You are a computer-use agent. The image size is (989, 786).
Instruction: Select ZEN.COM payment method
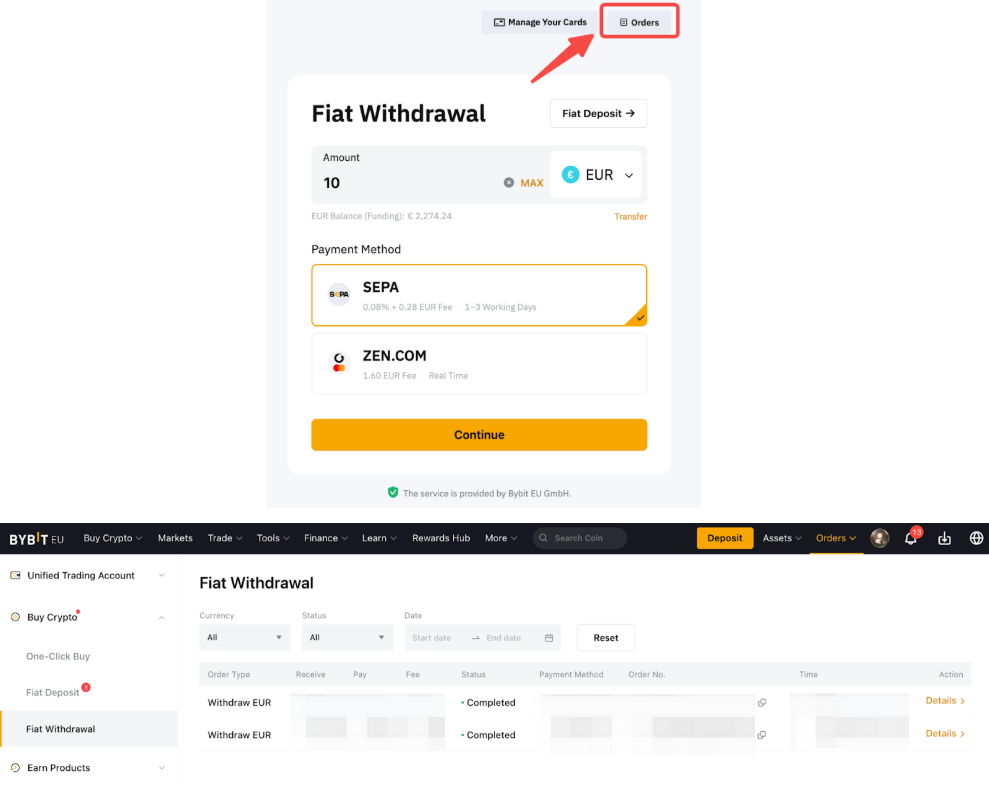point(479,364)
